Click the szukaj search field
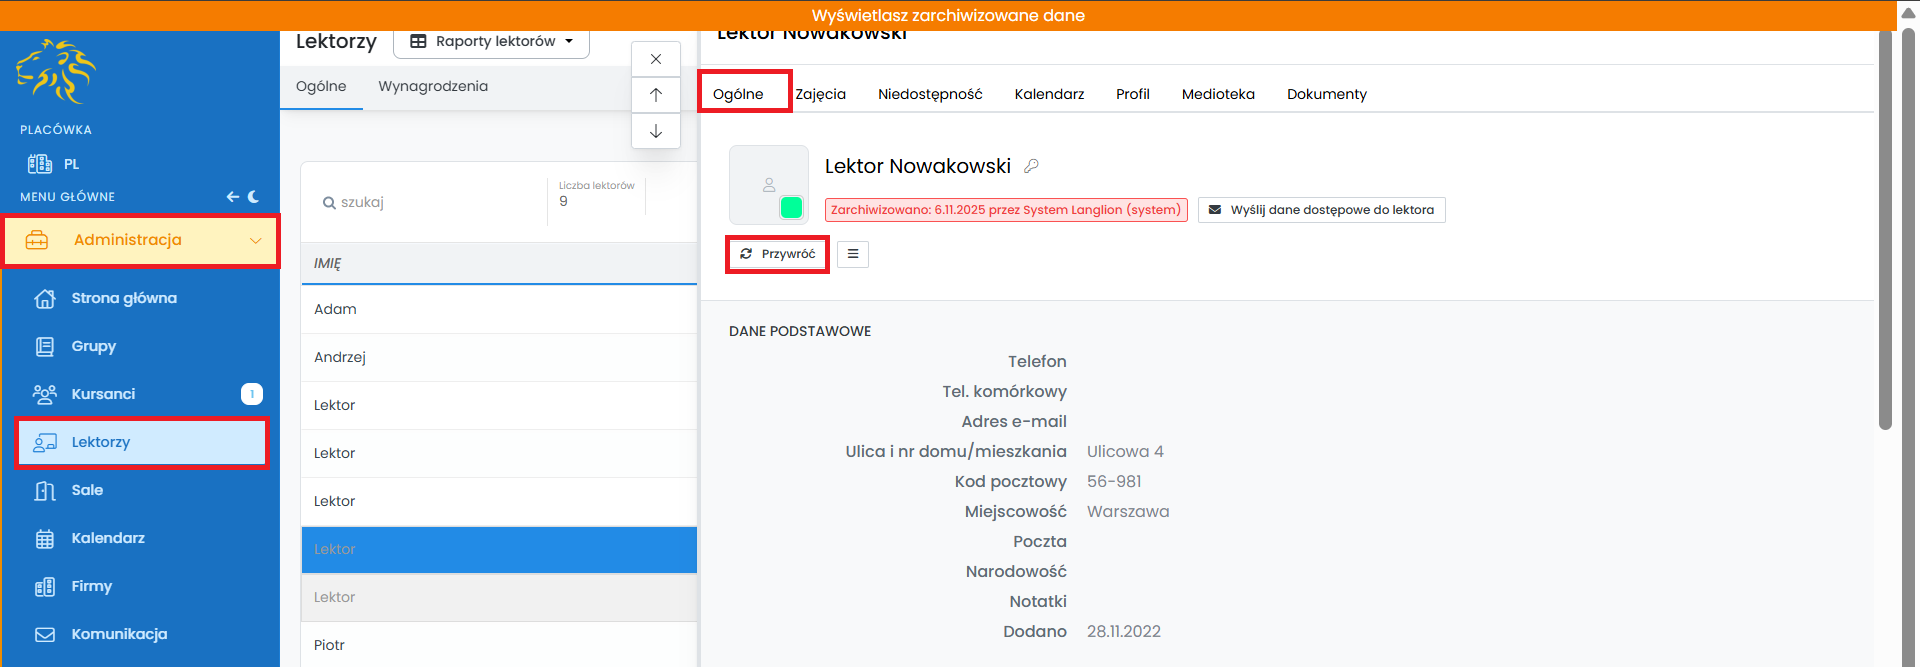Viewport: 1920px width, 667px height. 430,202
